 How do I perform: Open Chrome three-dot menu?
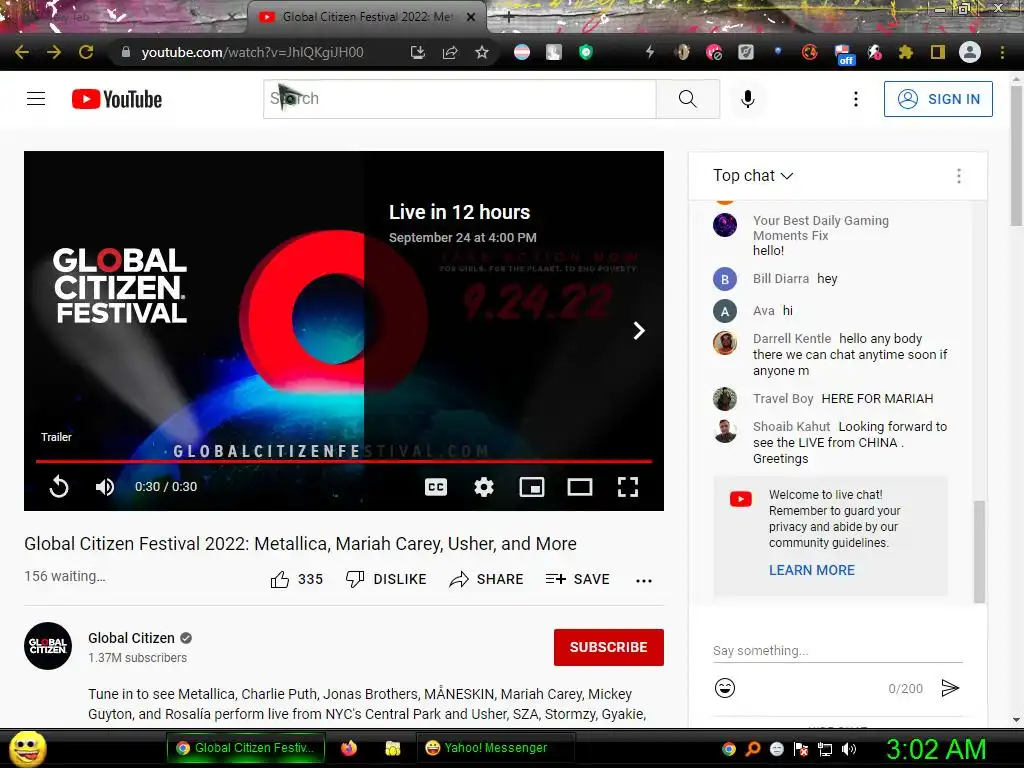[x=1002, y=52]
